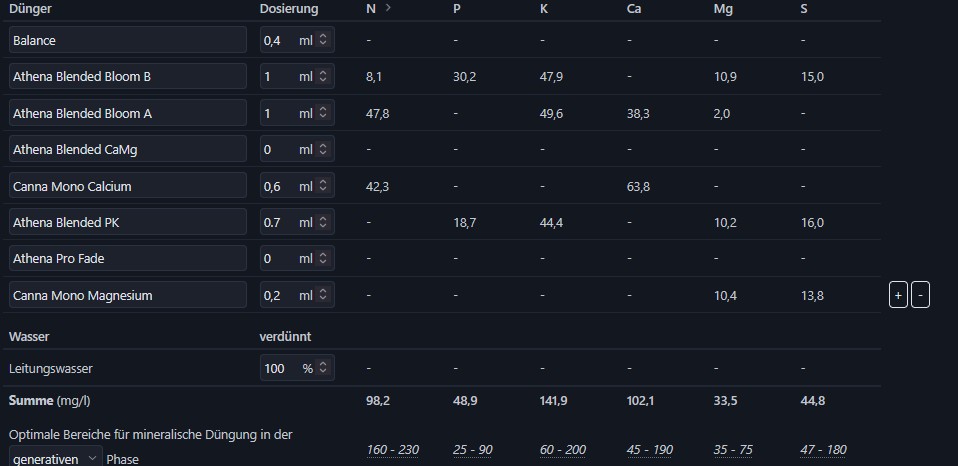Viewport: 958px width, 466px height.
Task: Adjust Athena Blended Bloom B dosage stepper
Action: click(323, 77)
